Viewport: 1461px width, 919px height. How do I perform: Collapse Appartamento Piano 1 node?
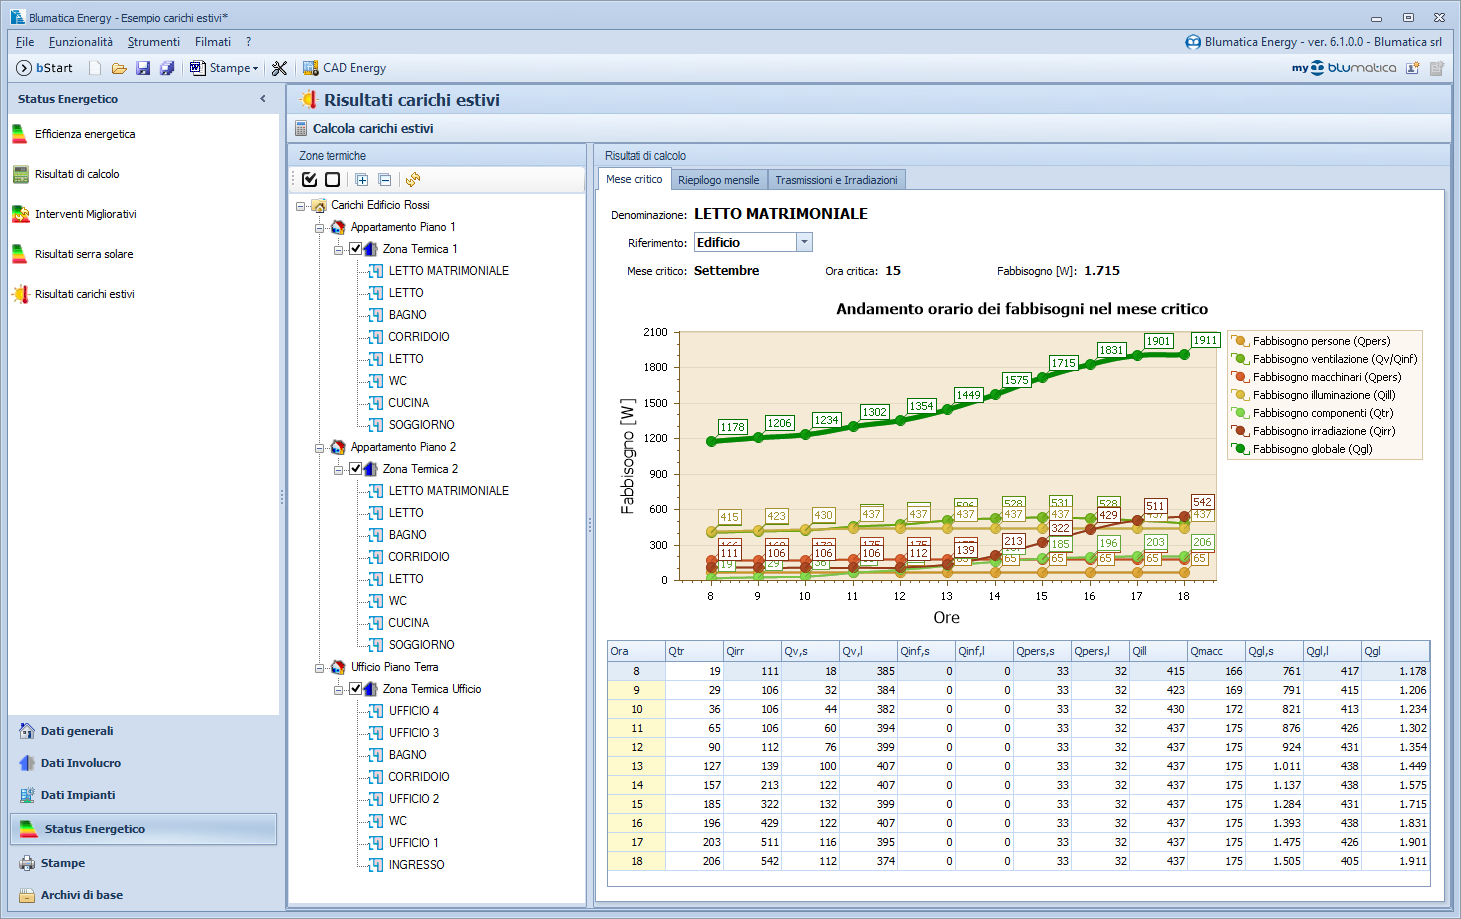(319, 228)
